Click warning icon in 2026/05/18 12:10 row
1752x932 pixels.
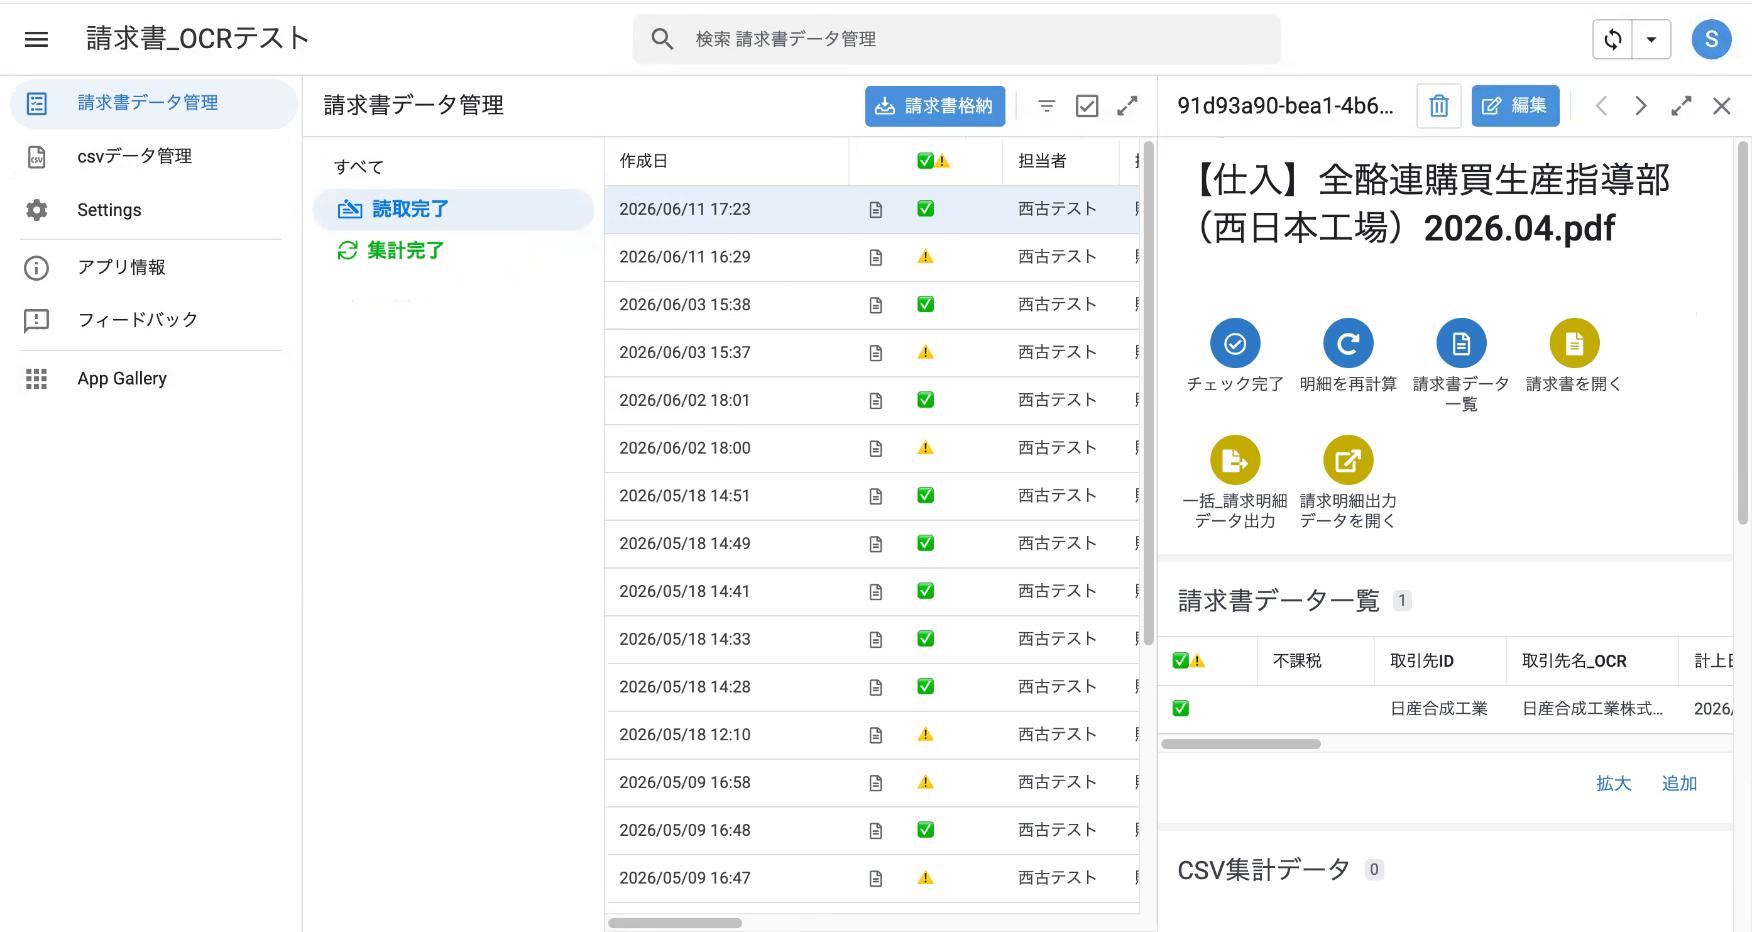[x=926, y=734]
